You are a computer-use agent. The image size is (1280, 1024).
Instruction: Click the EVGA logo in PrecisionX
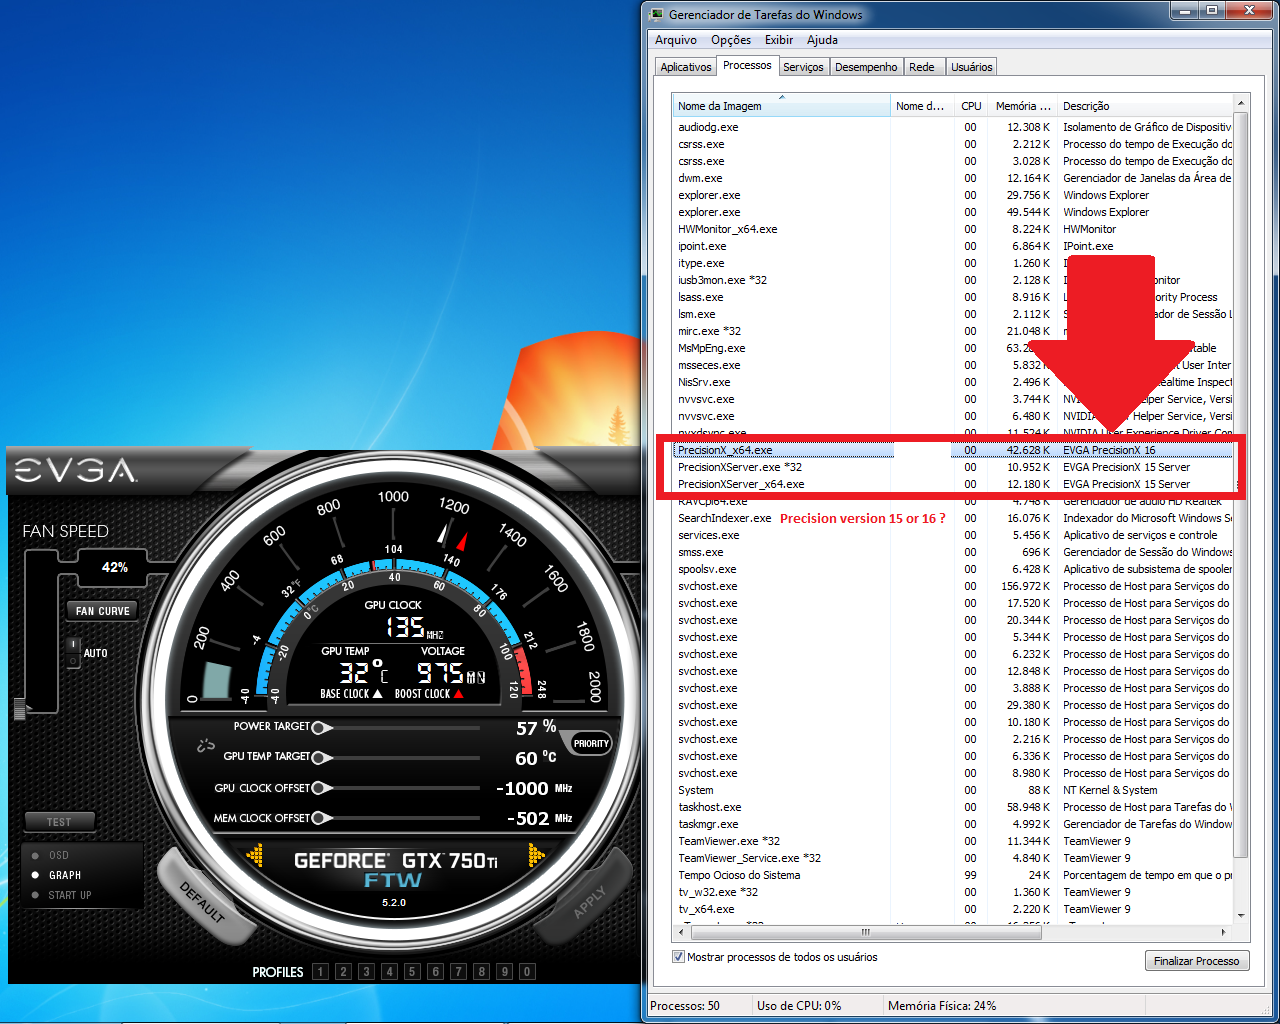click(x=75, y=470)
